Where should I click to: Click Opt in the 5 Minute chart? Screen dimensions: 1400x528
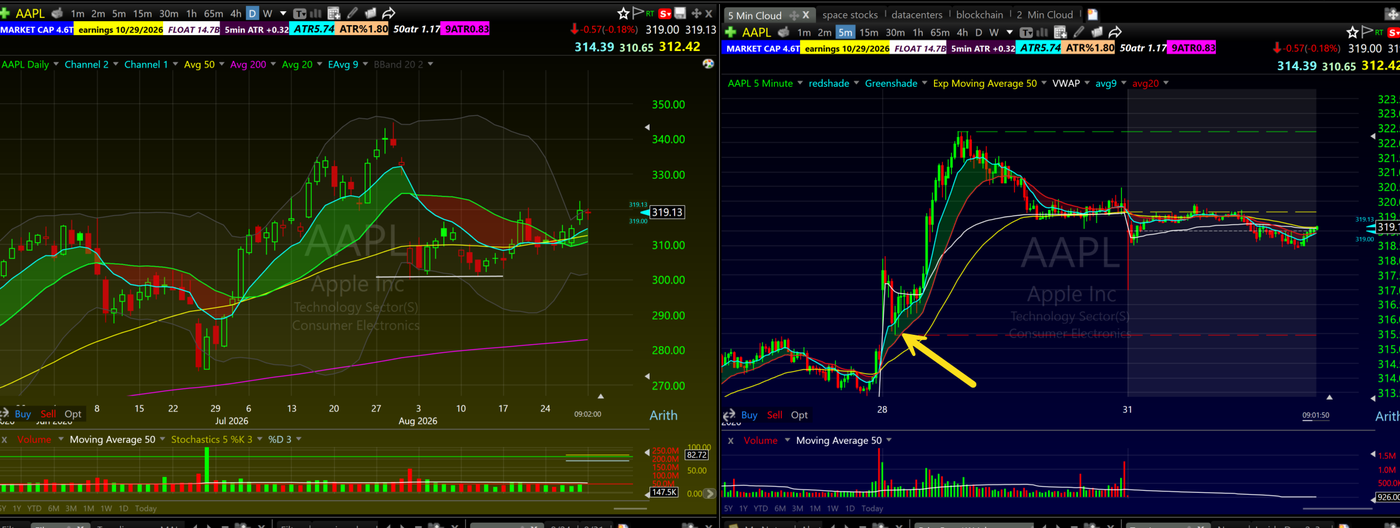[x=799, y=415]
